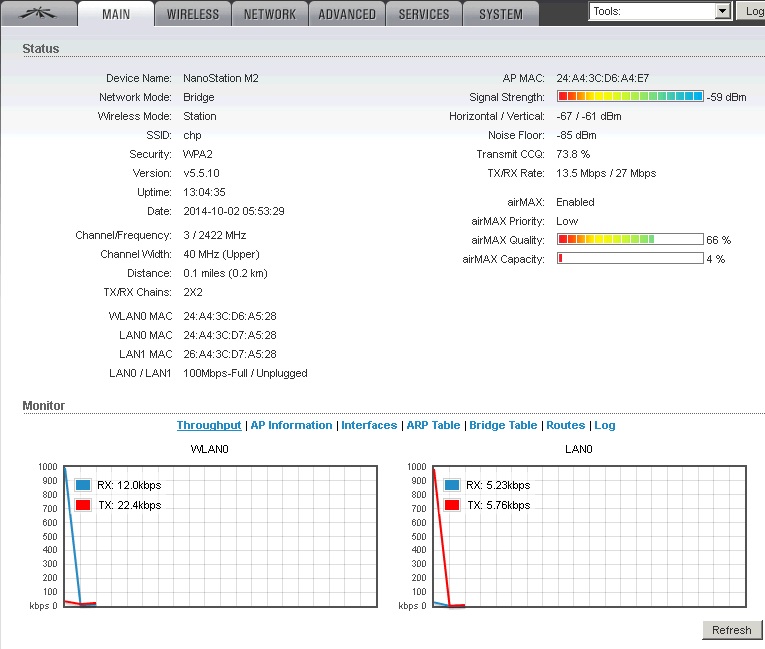The image size is (765, 649).
Task: Select the TX/RX Chains value 2X2
Action: pos(193,292)
